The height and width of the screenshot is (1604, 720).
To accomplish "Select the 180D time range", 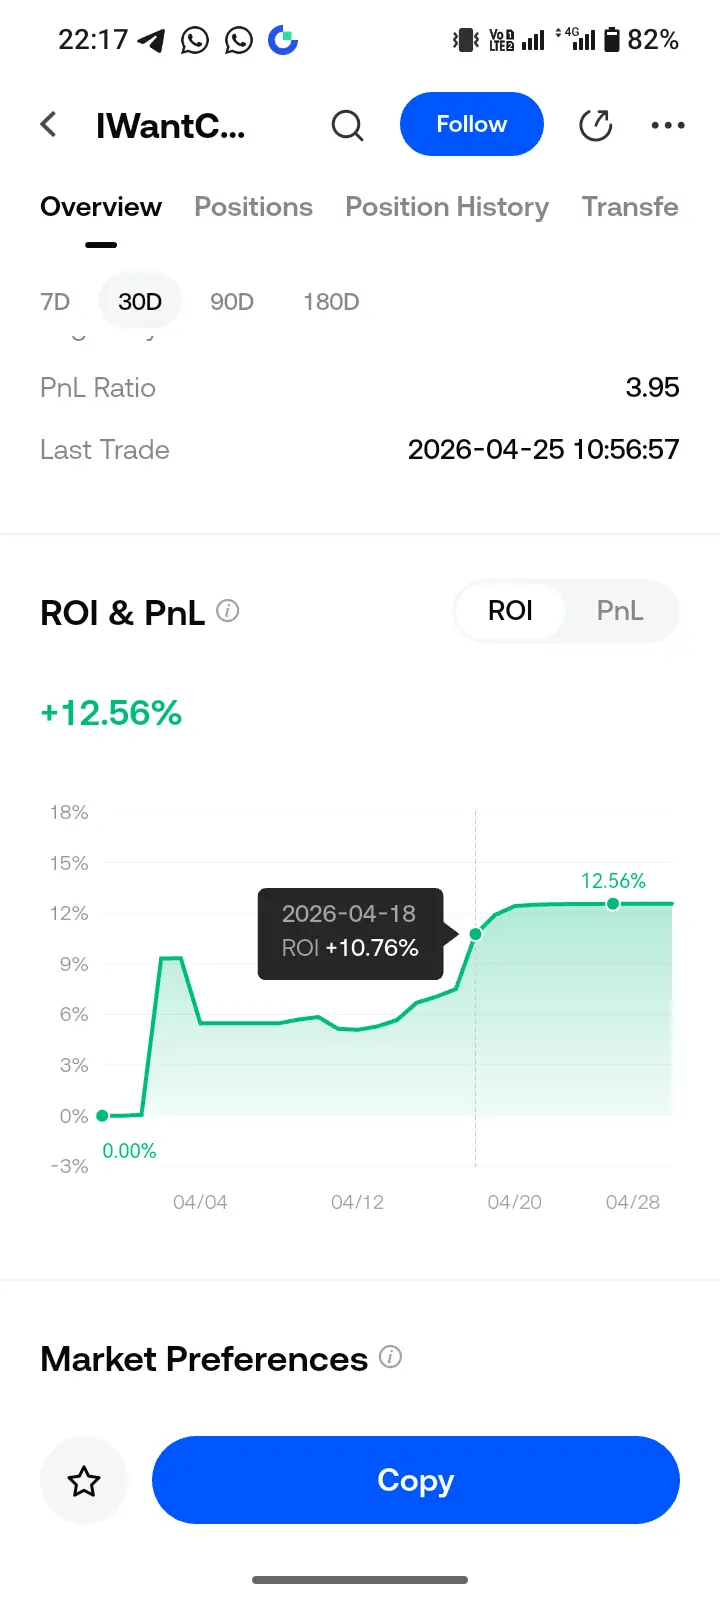I will (331, 302).
